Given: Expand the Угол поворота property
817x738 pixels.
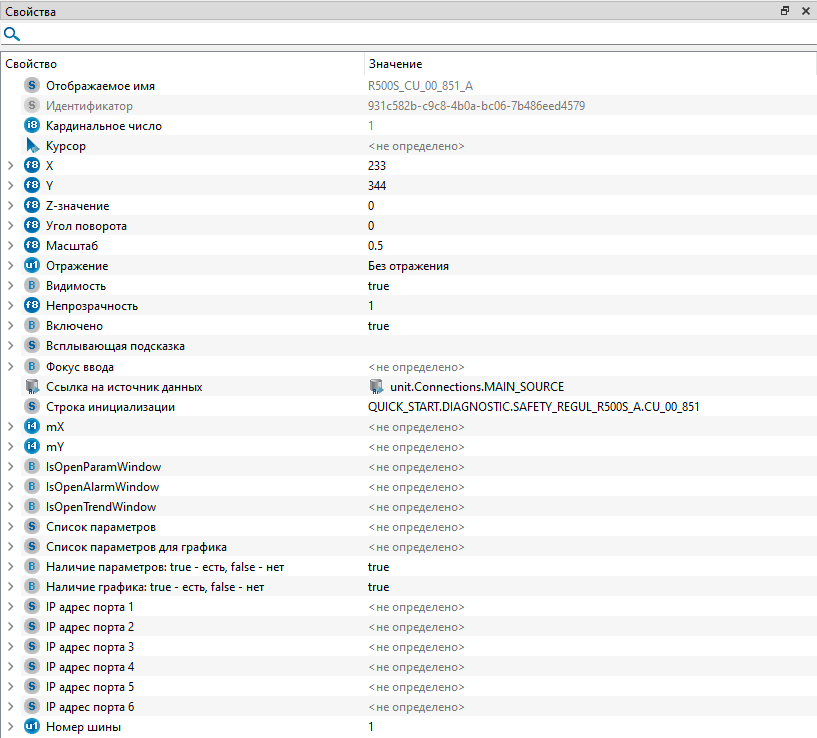Looking at the screenshot, I should [11, 226].
